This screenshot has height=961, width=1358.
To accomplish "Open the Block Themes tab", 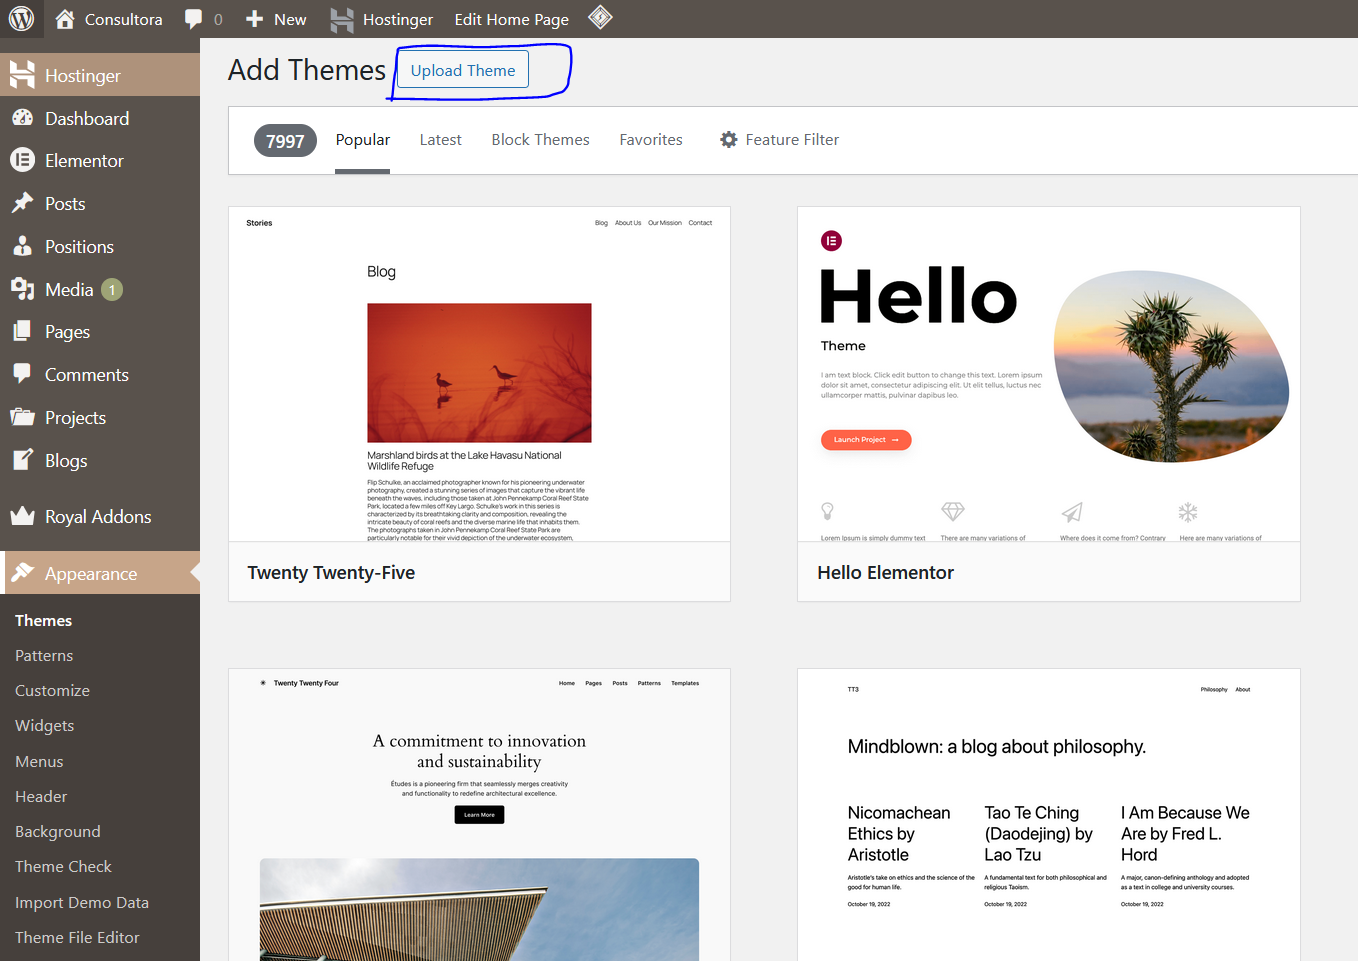I will 540,139.
